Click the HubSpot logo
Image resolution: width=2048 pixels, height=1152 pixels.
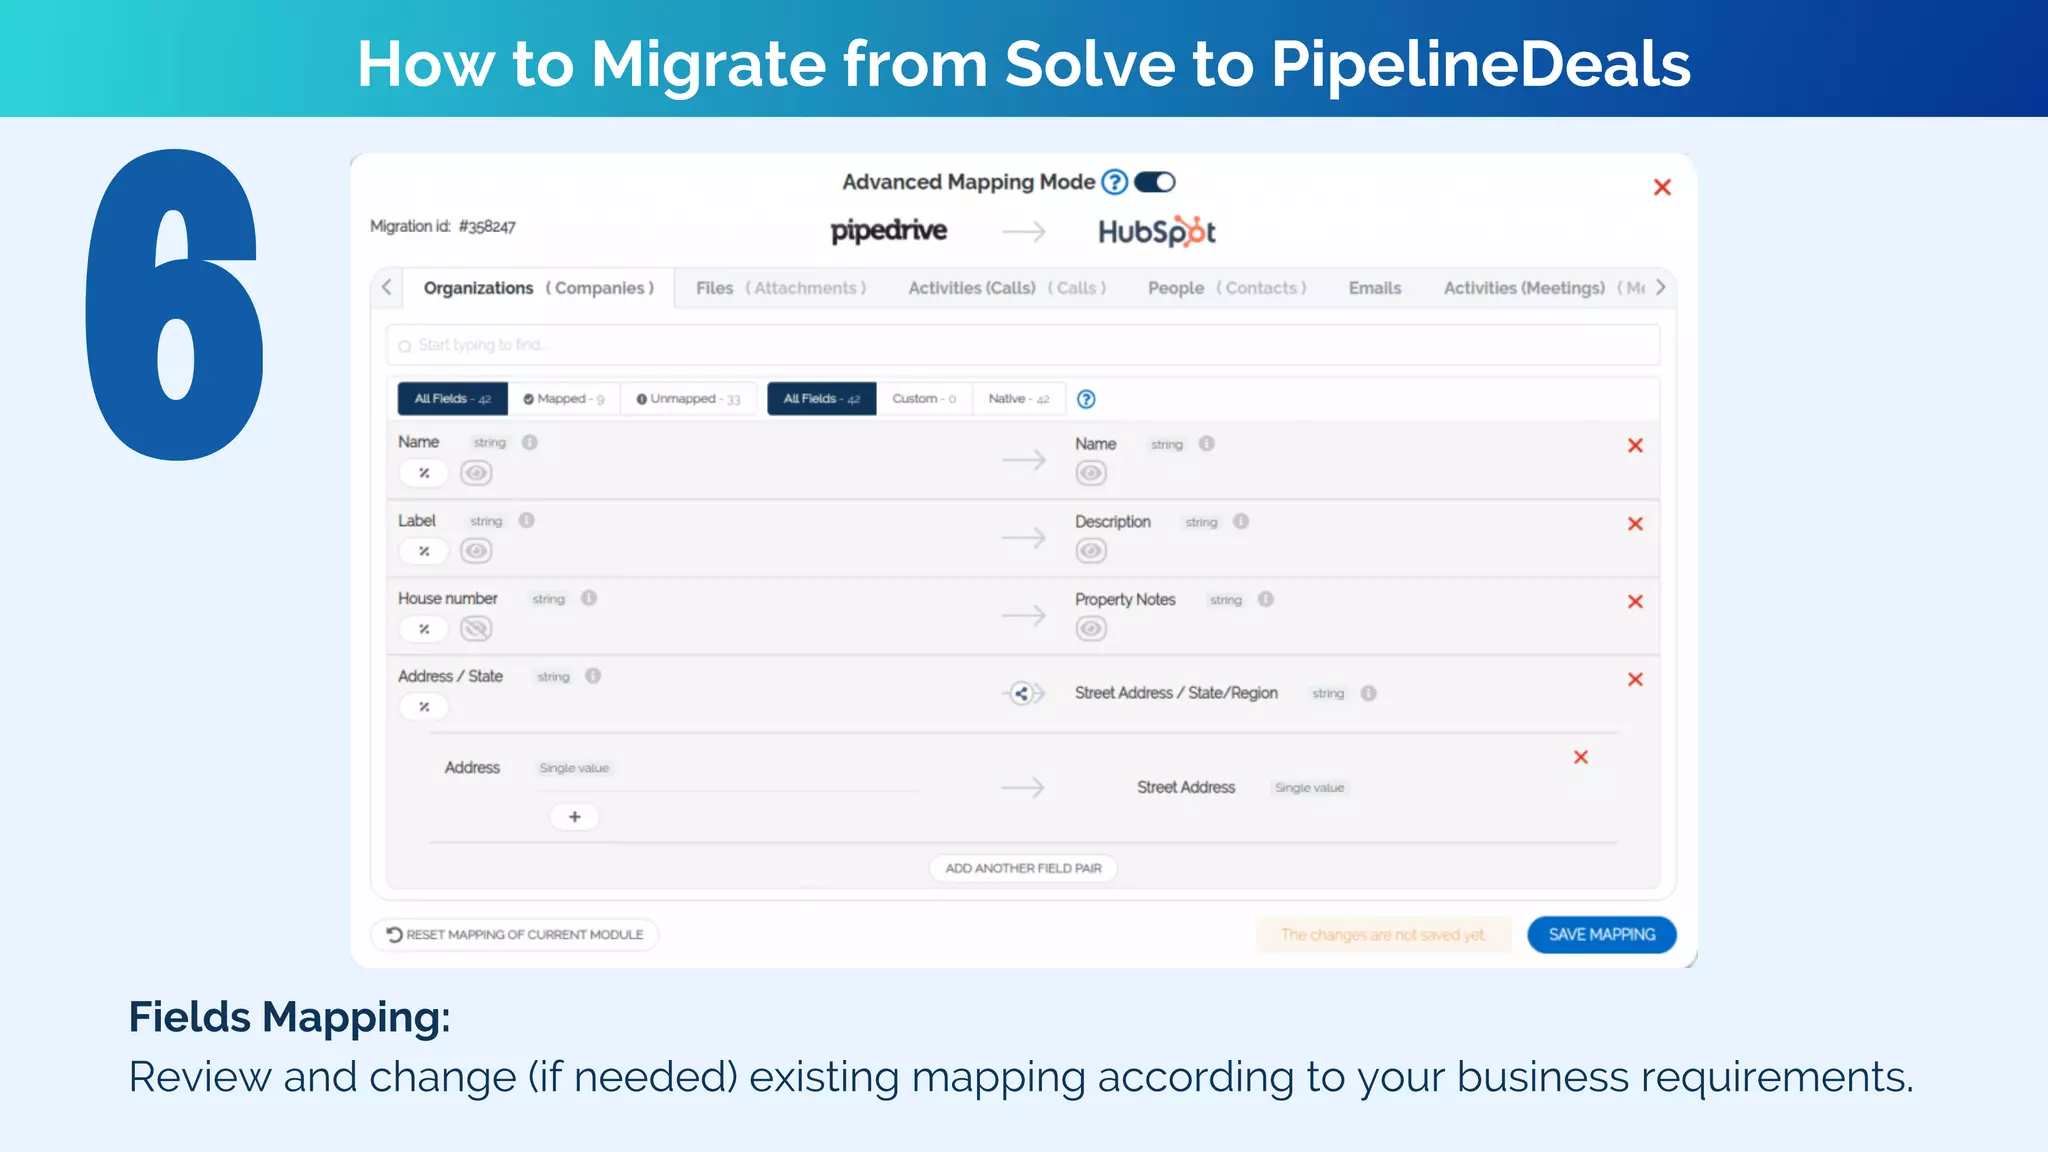1157,231
